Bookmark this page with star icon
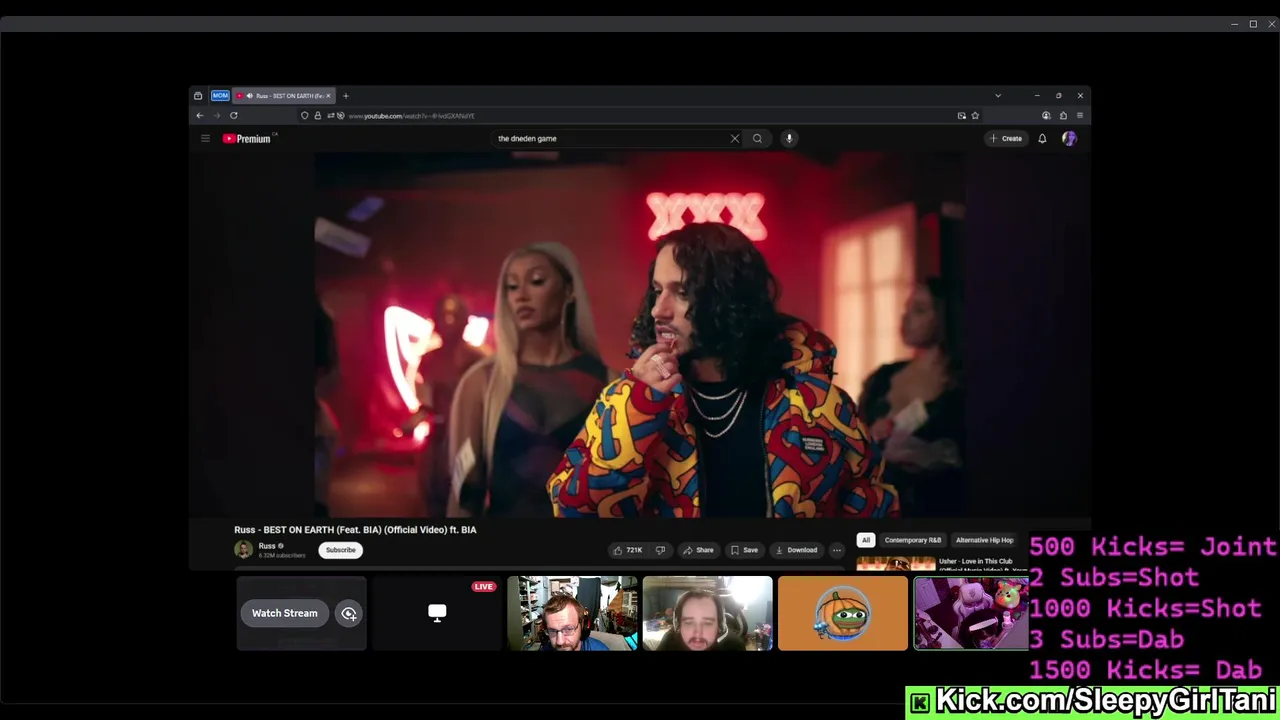 click(x=975, y=116)
